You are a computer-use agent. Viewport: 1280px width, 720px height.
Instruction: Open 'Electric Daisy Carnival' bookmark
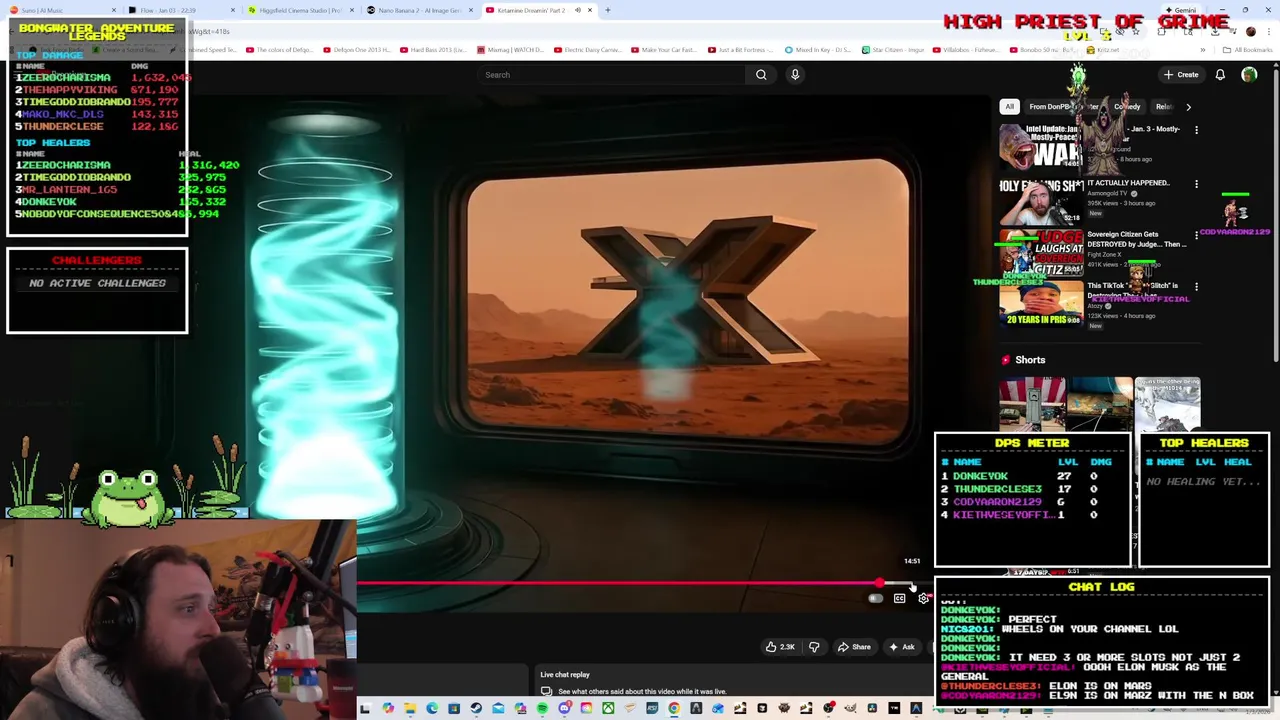tap(590, 50)
